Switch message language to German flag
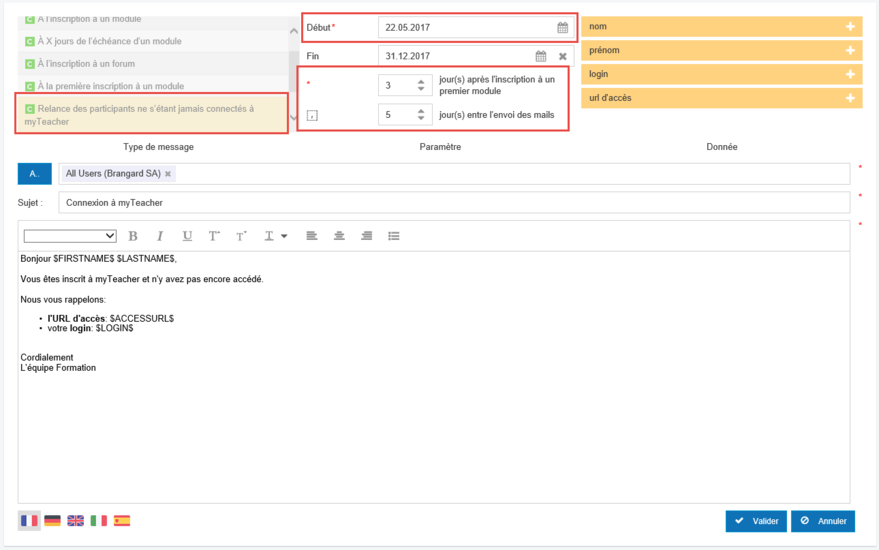The height and width of the screenshot is (550, 879). pos(52,521)
